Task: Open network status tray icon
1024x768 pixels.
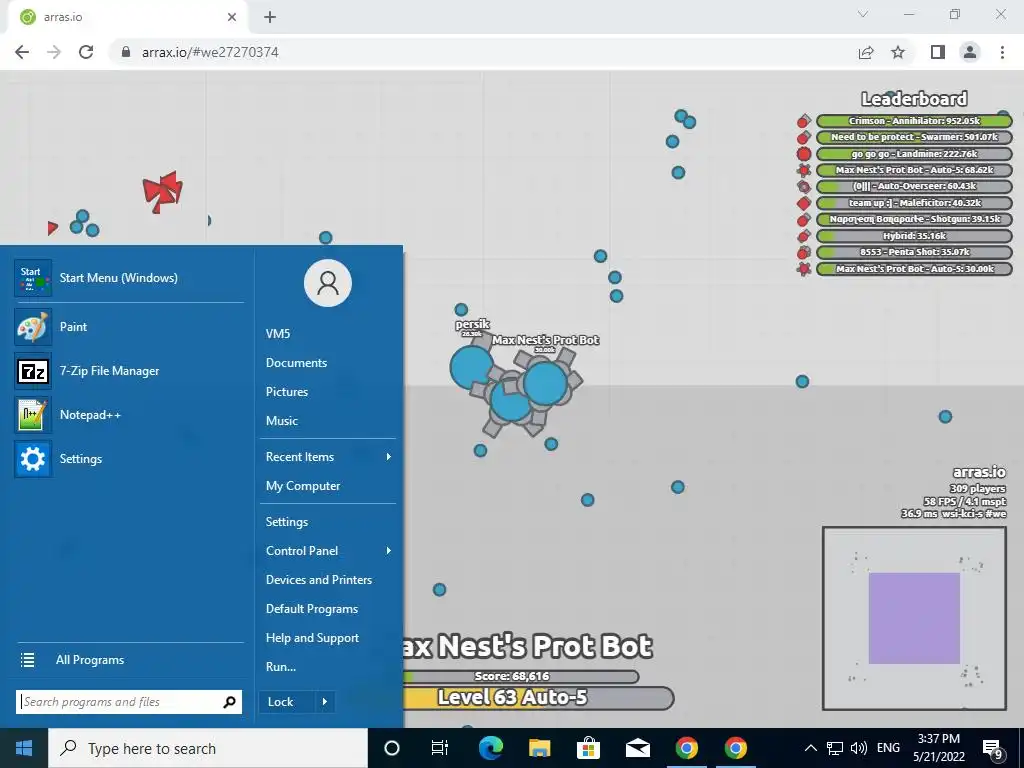Action: point(835,748)
